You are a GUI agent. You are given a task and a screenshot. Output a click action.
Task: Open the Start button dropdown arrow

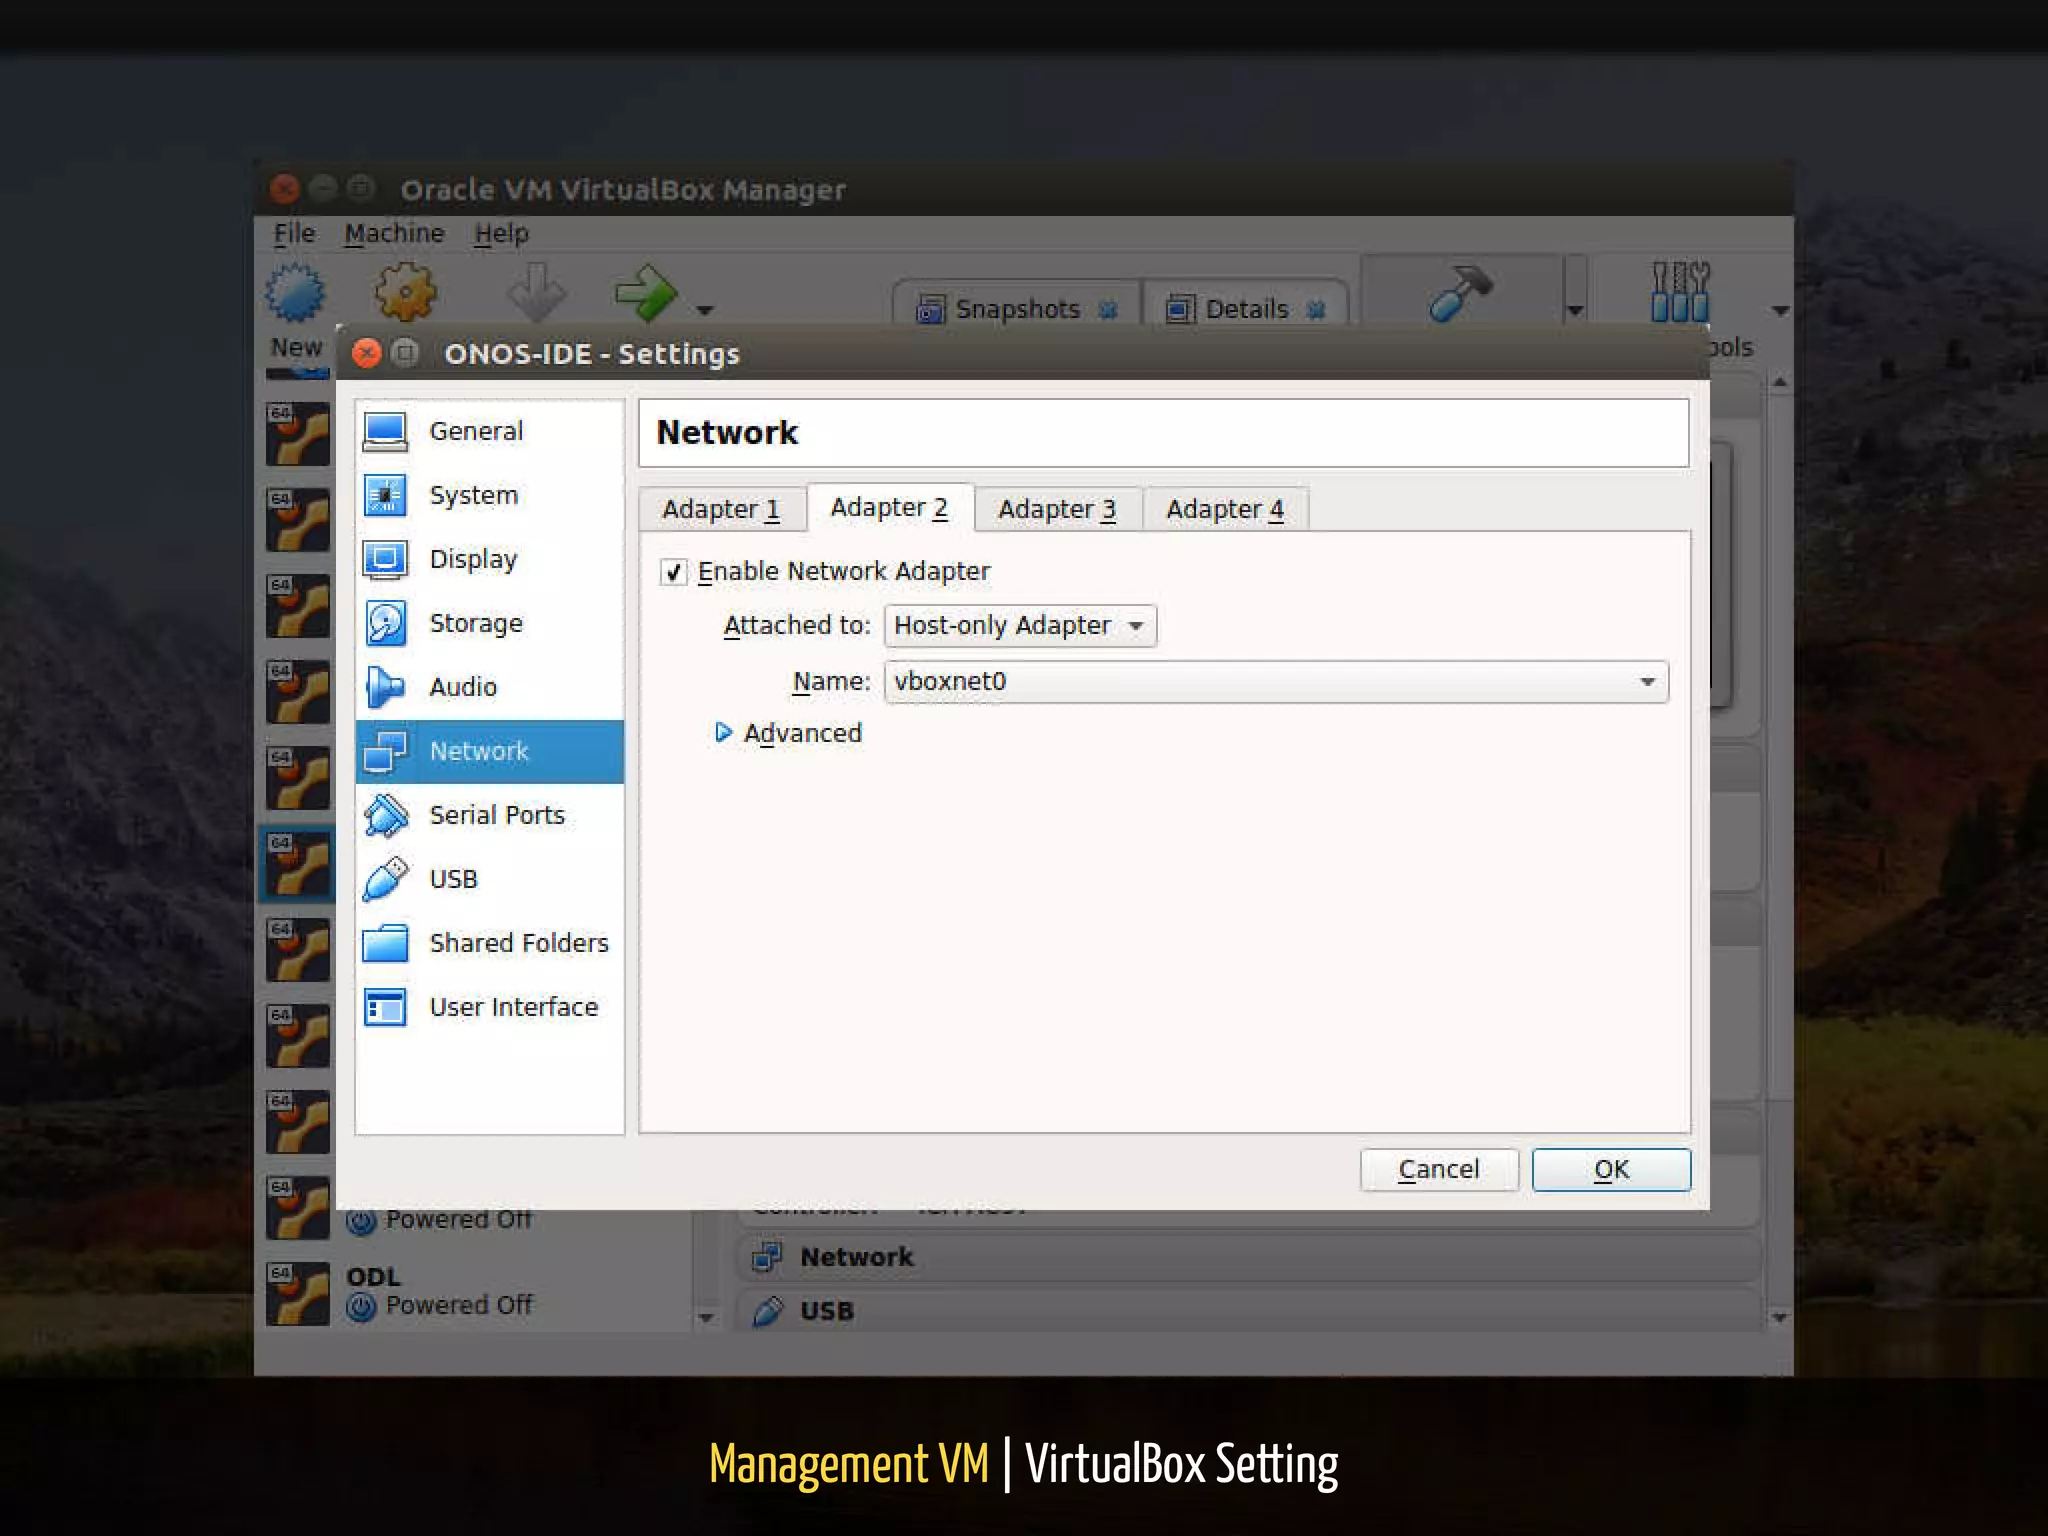coord(705,310)
